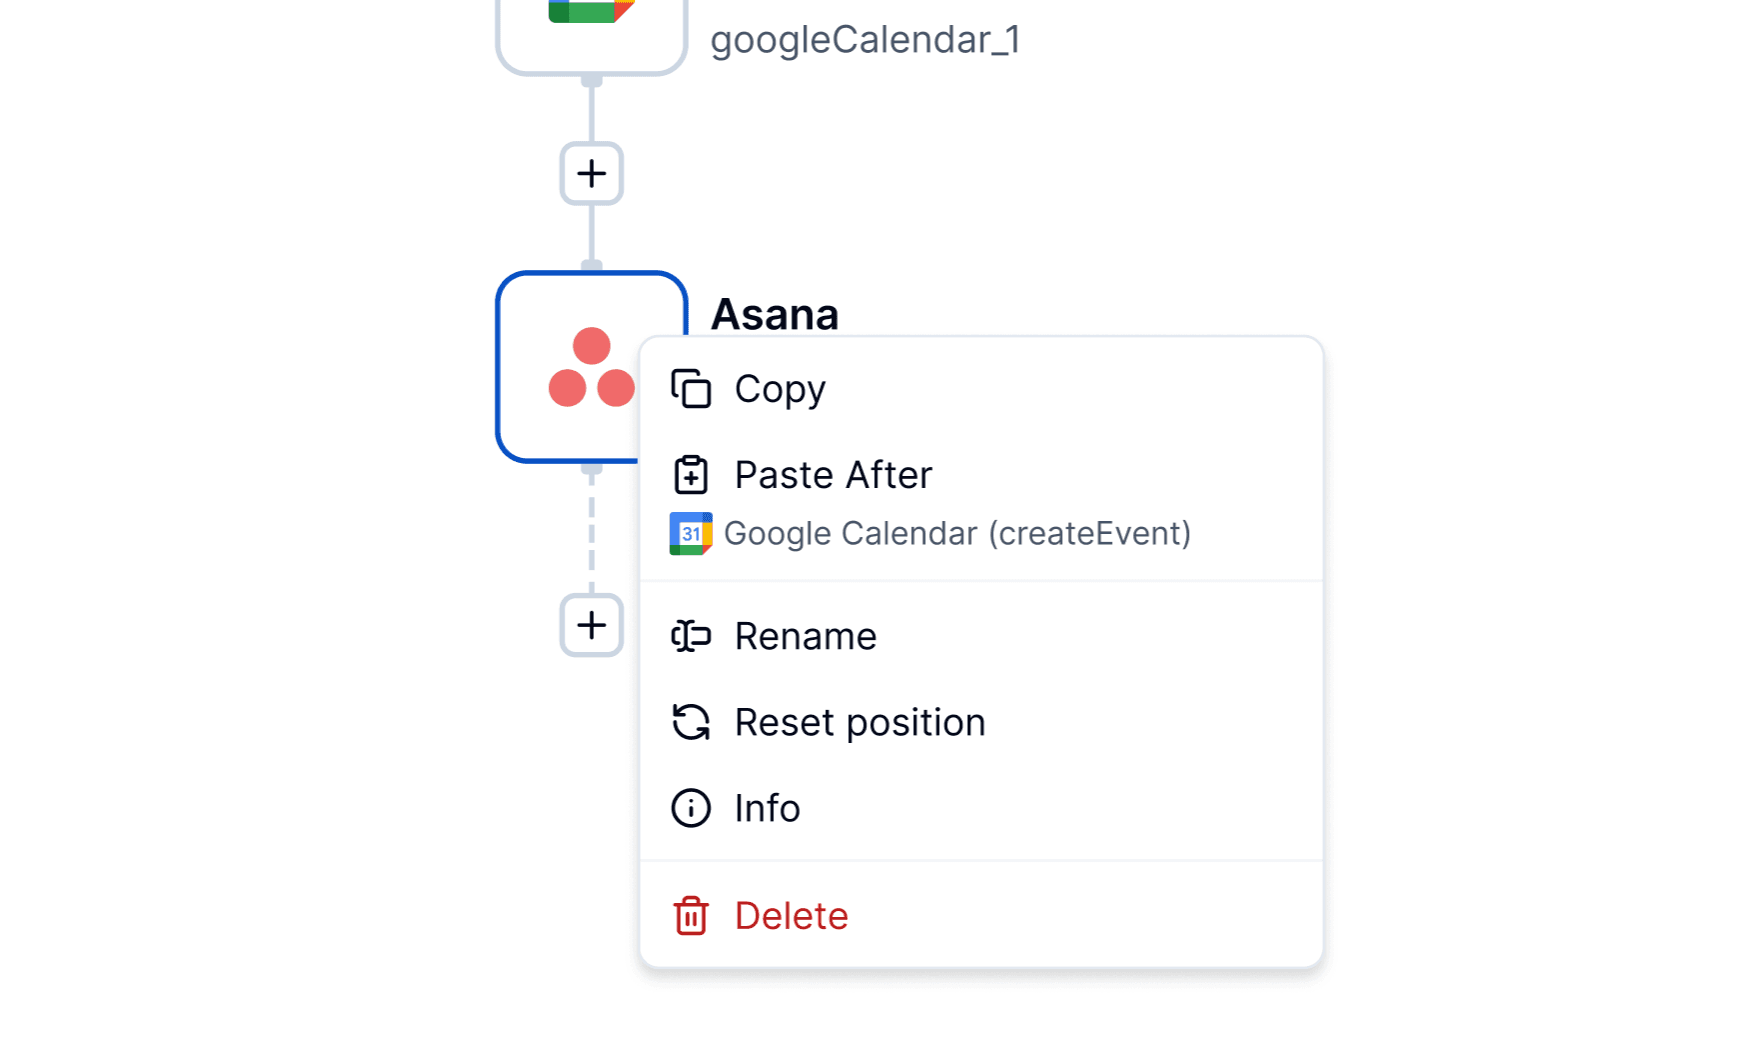The image size is (1762, 1059).
Task: Select the Asana node icon
Action: pyautogui.click(x=590, y=367)
